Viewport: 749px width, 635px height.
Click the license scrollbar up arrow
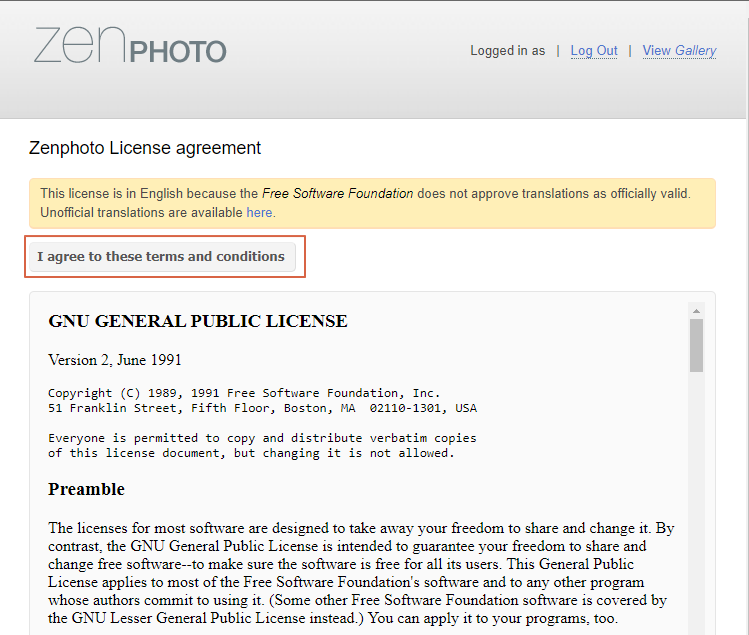[696, 311]
